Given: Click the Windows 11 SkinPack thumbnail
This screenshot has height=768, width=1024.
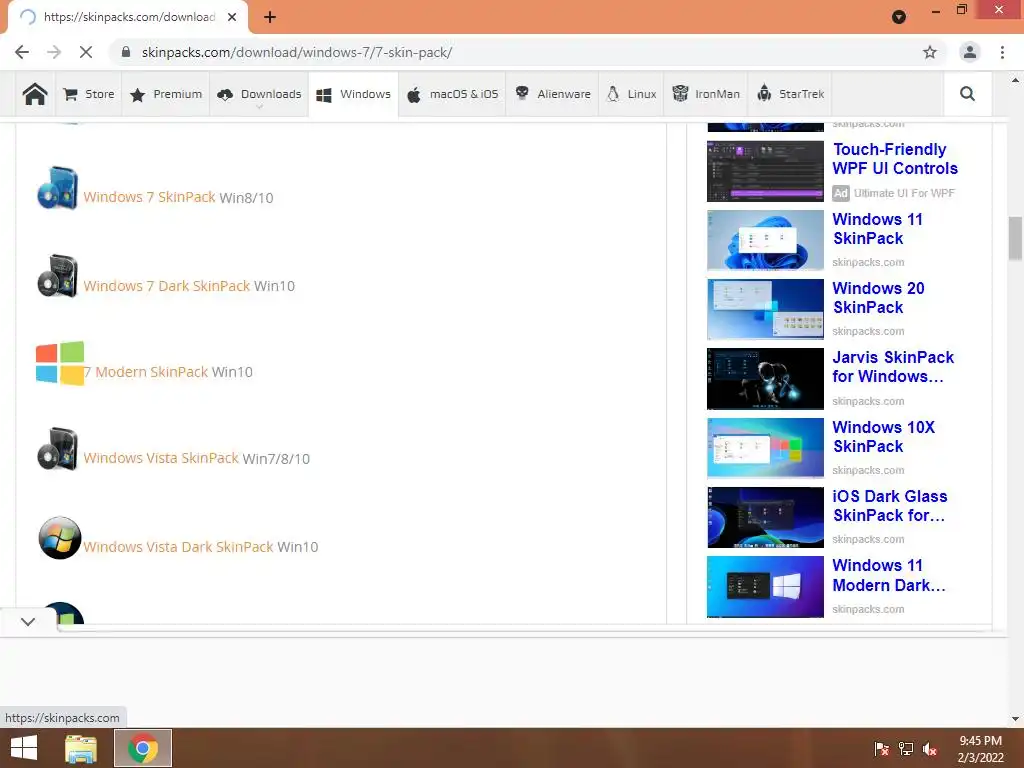Looking at the screenshot, I should [x=765, y=240].
